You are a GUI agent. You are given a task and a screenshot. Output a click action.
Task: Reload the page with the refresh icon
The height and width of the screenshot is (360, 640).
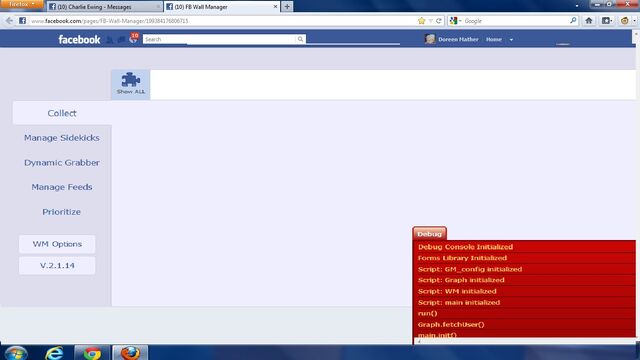tap(439, 21)
